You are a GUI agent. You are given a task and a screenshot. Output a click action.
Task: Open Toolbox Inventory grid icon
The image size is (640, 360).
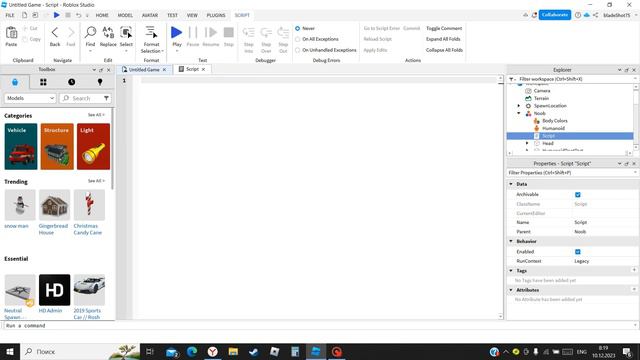(x=43, y=82)
